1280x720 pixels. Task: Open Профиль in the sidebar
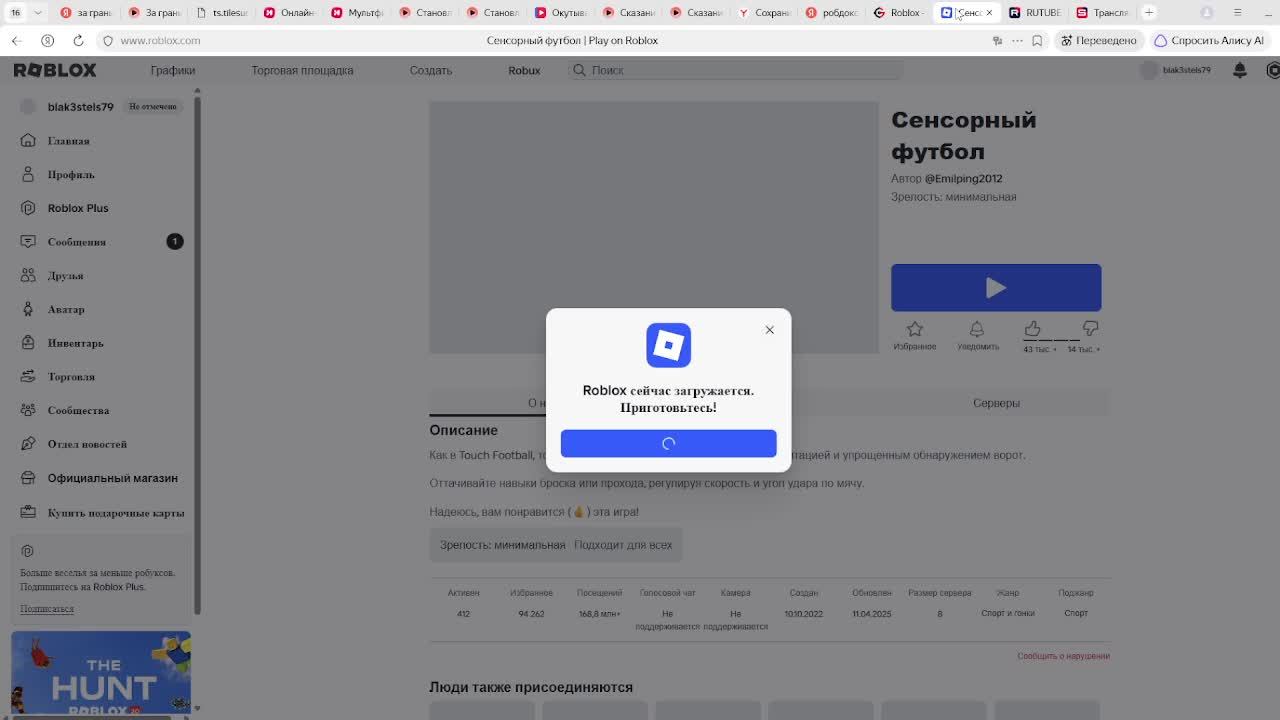point(71,174)
